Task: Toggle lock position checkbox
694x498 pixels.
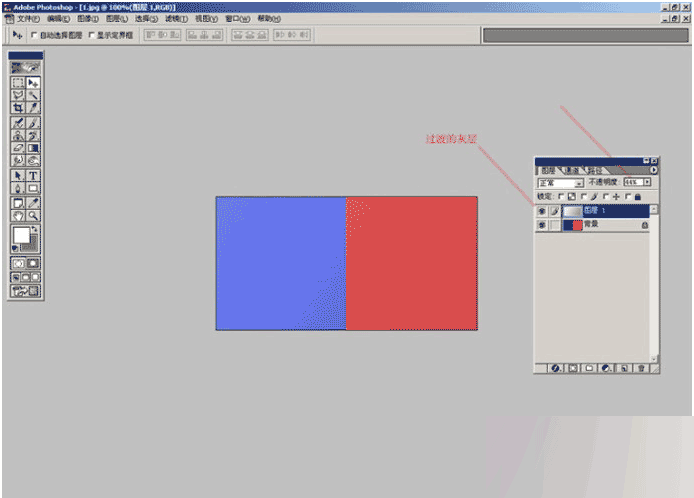Action: pos(605,197)
